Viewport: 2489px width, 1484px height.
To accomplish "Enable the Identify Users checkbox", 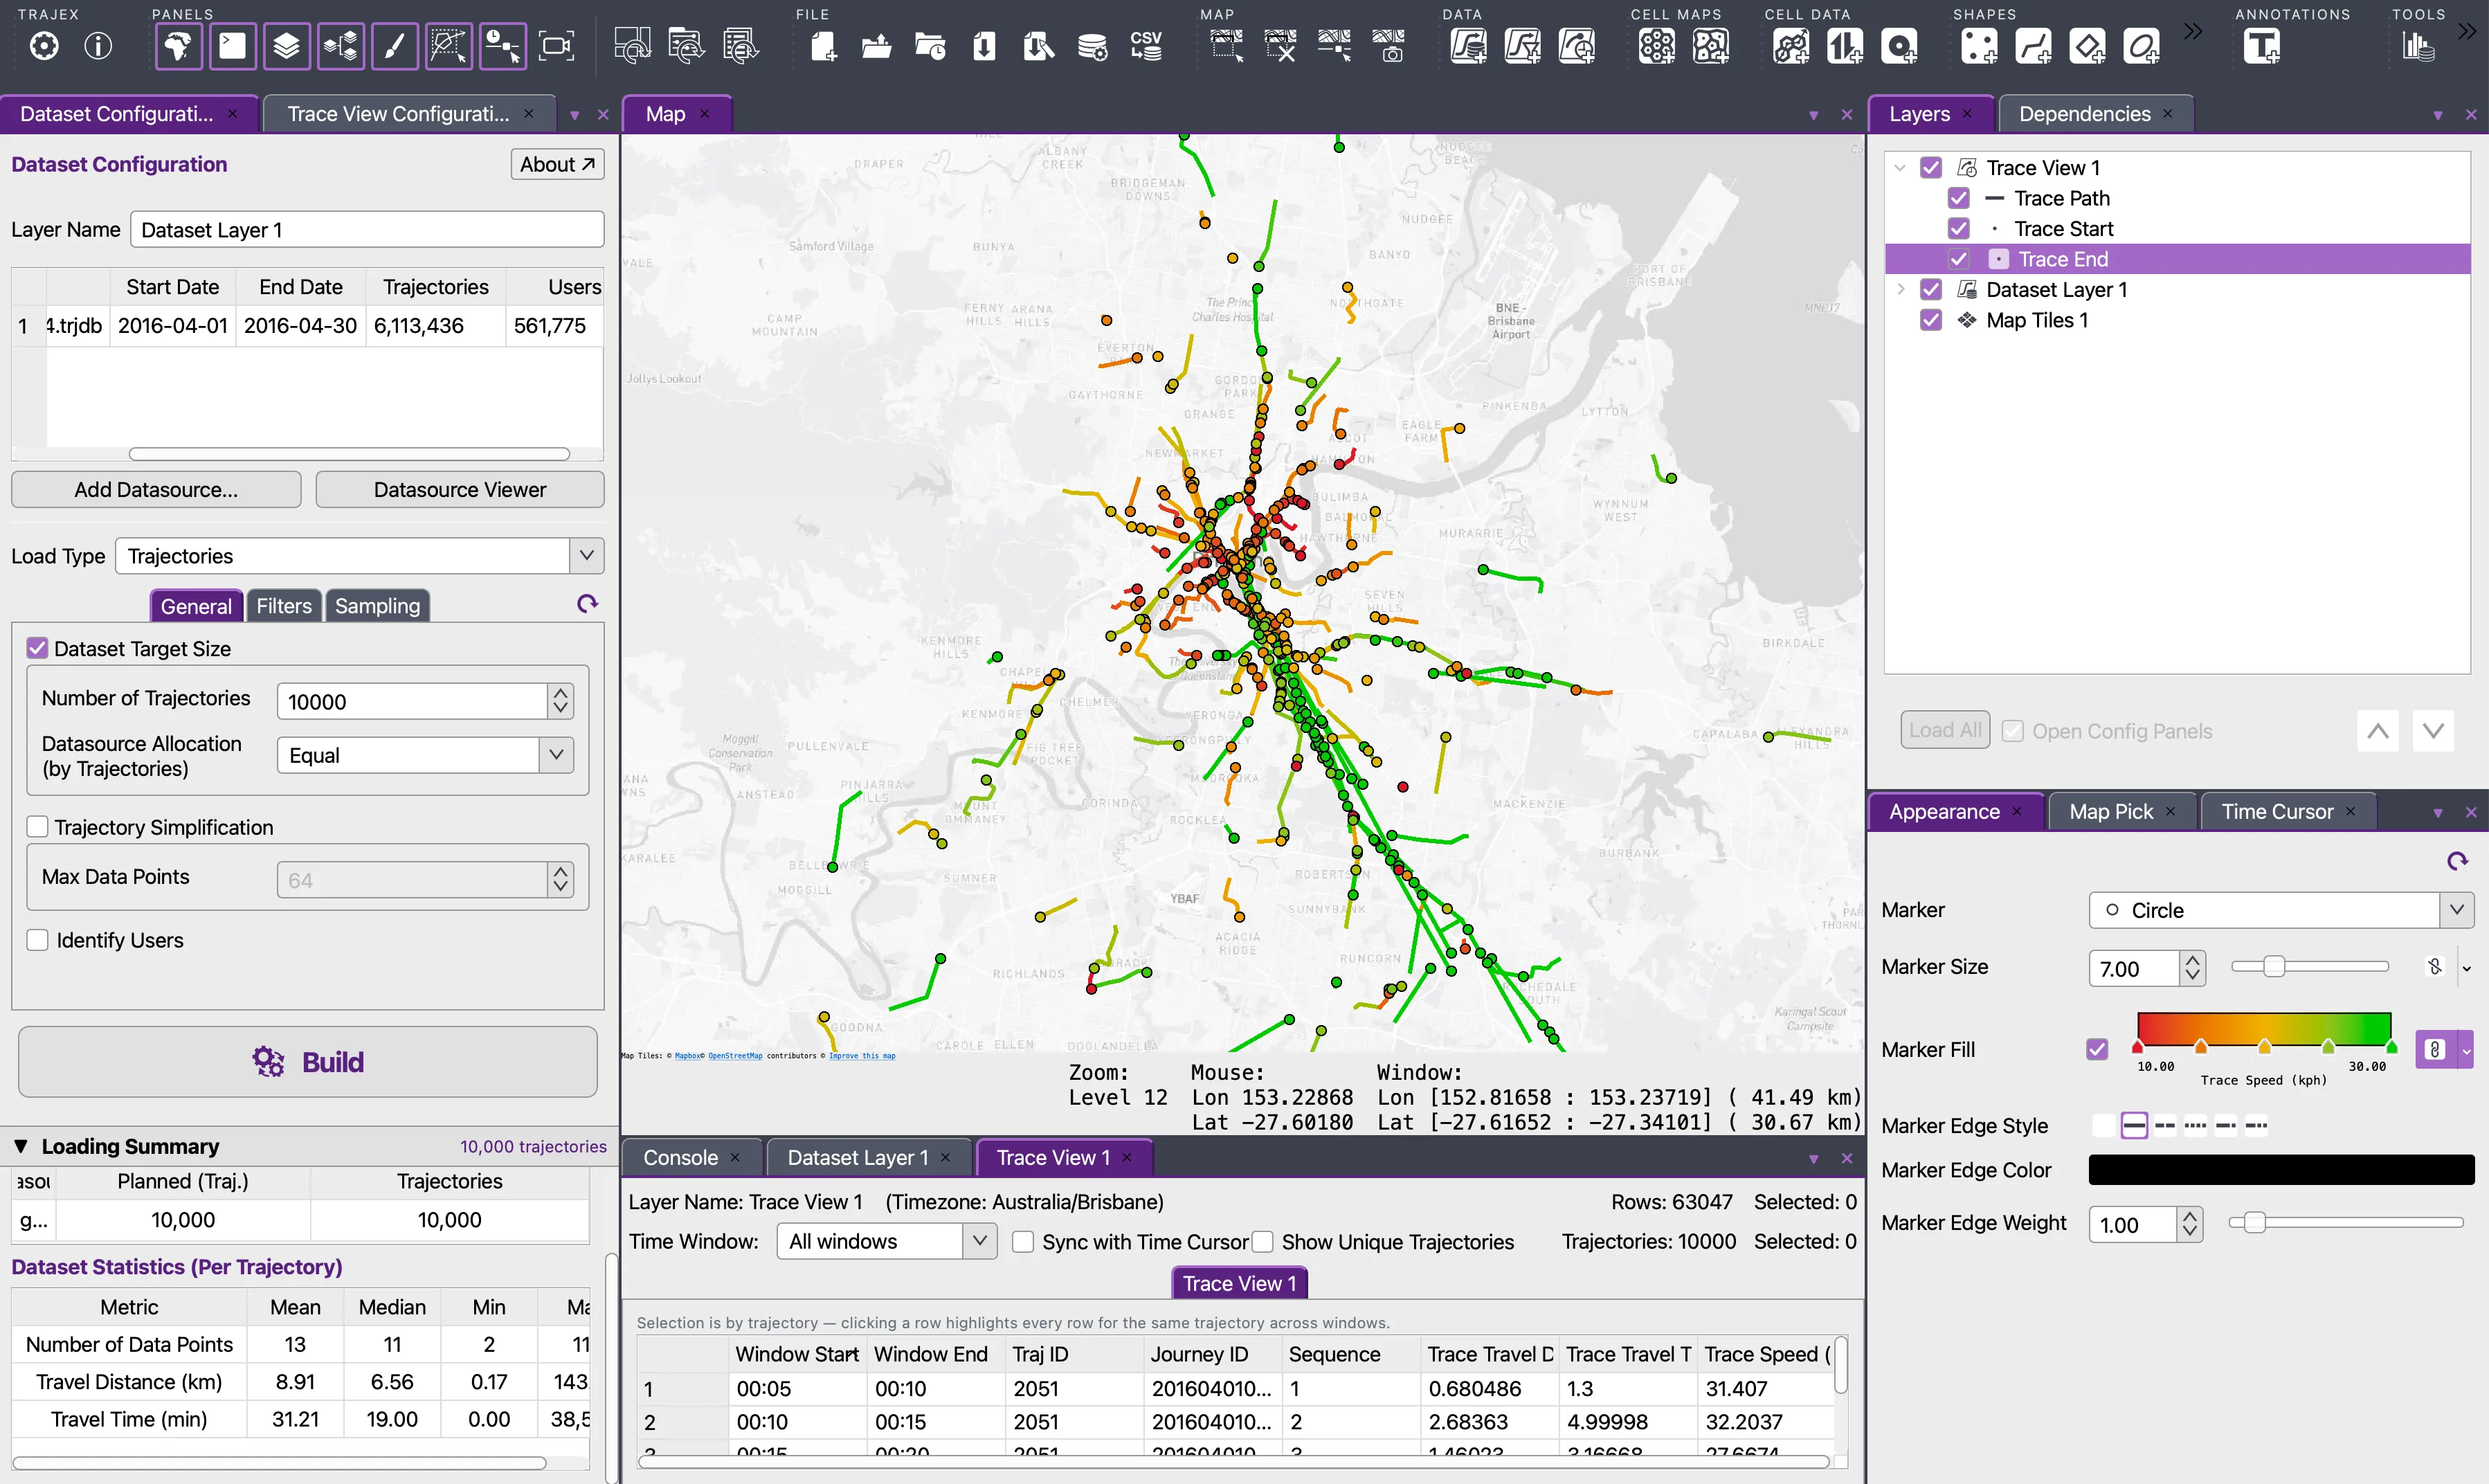I will [x=37, y=940].
